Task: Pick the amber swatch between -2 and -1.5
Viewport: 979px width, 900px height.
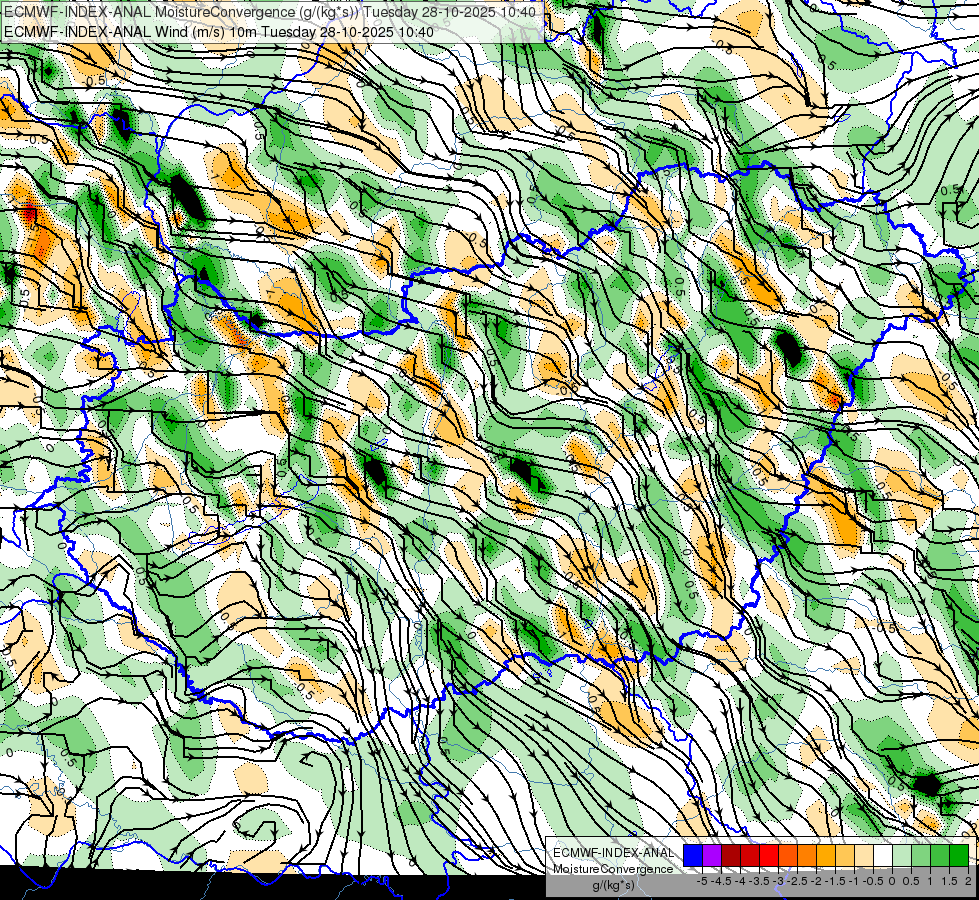Action: [x=825, y=856]
